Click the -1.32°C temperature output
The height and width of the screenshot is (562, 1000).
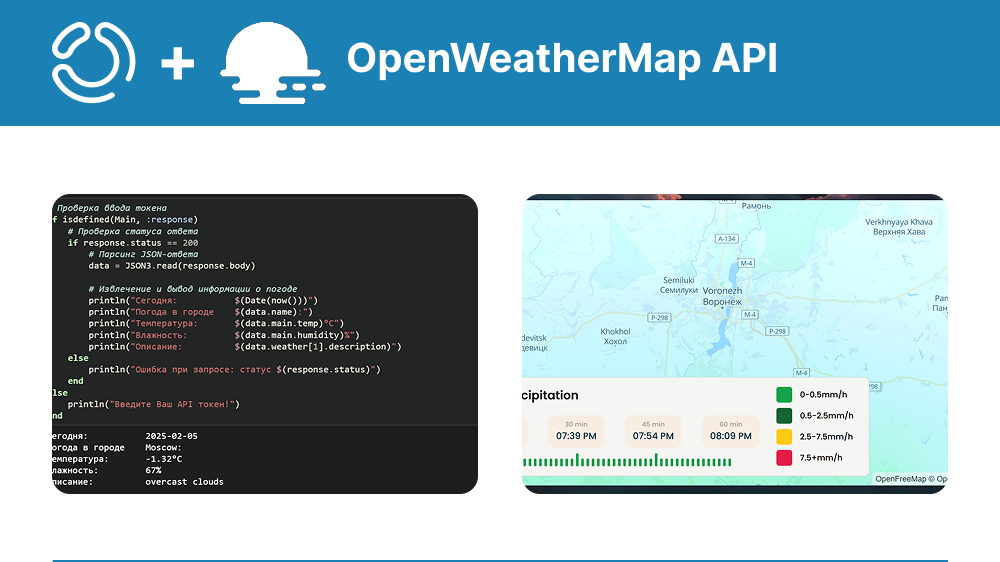(x=163, y=459)
